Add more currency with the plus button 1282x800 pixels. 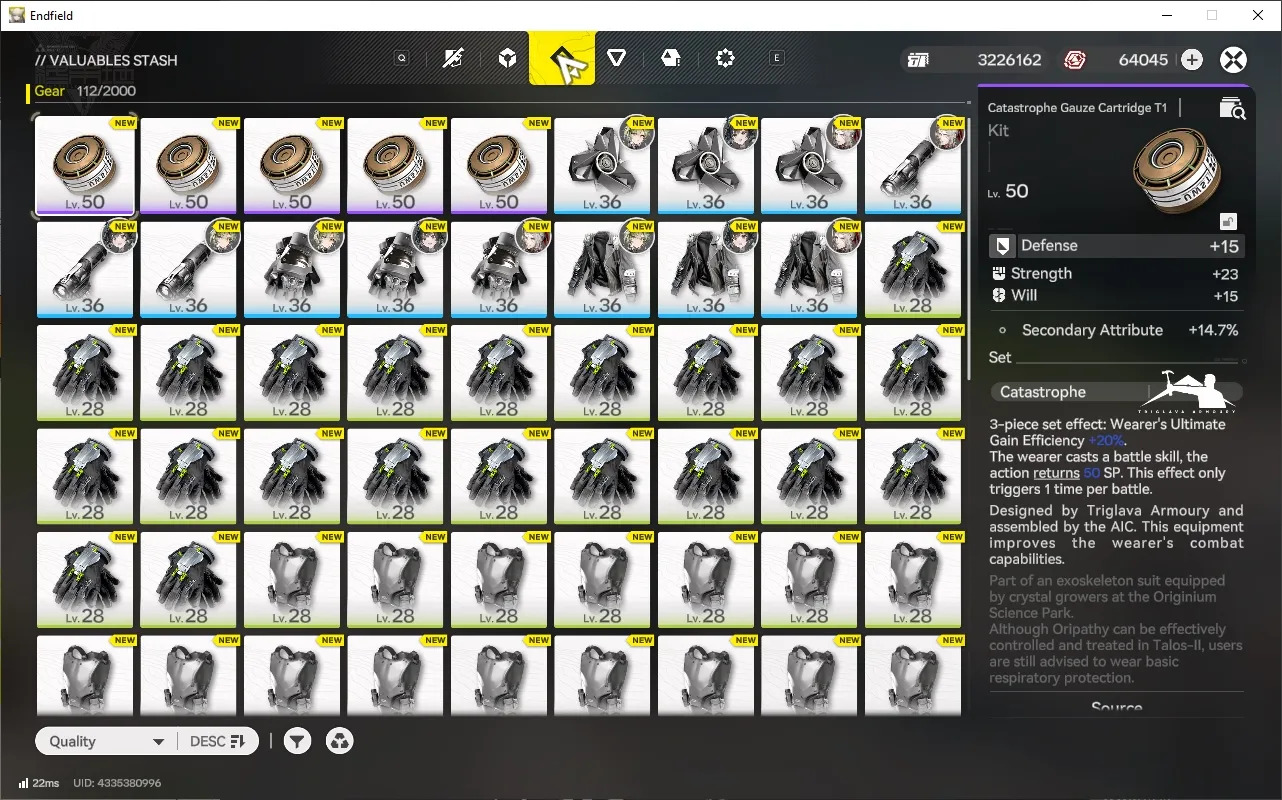[x=1192, y=60]
